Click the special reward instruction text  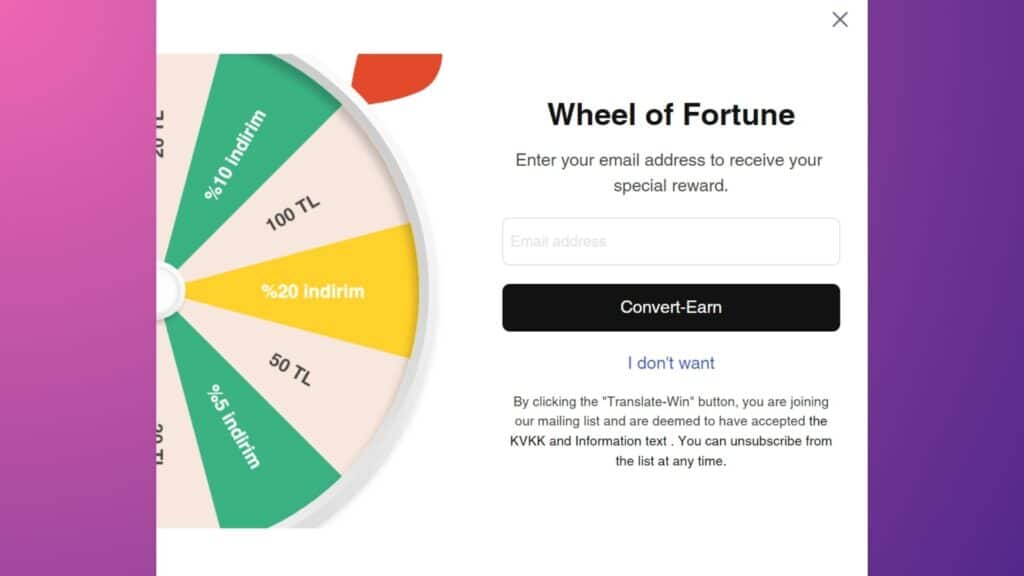(670, 172)
